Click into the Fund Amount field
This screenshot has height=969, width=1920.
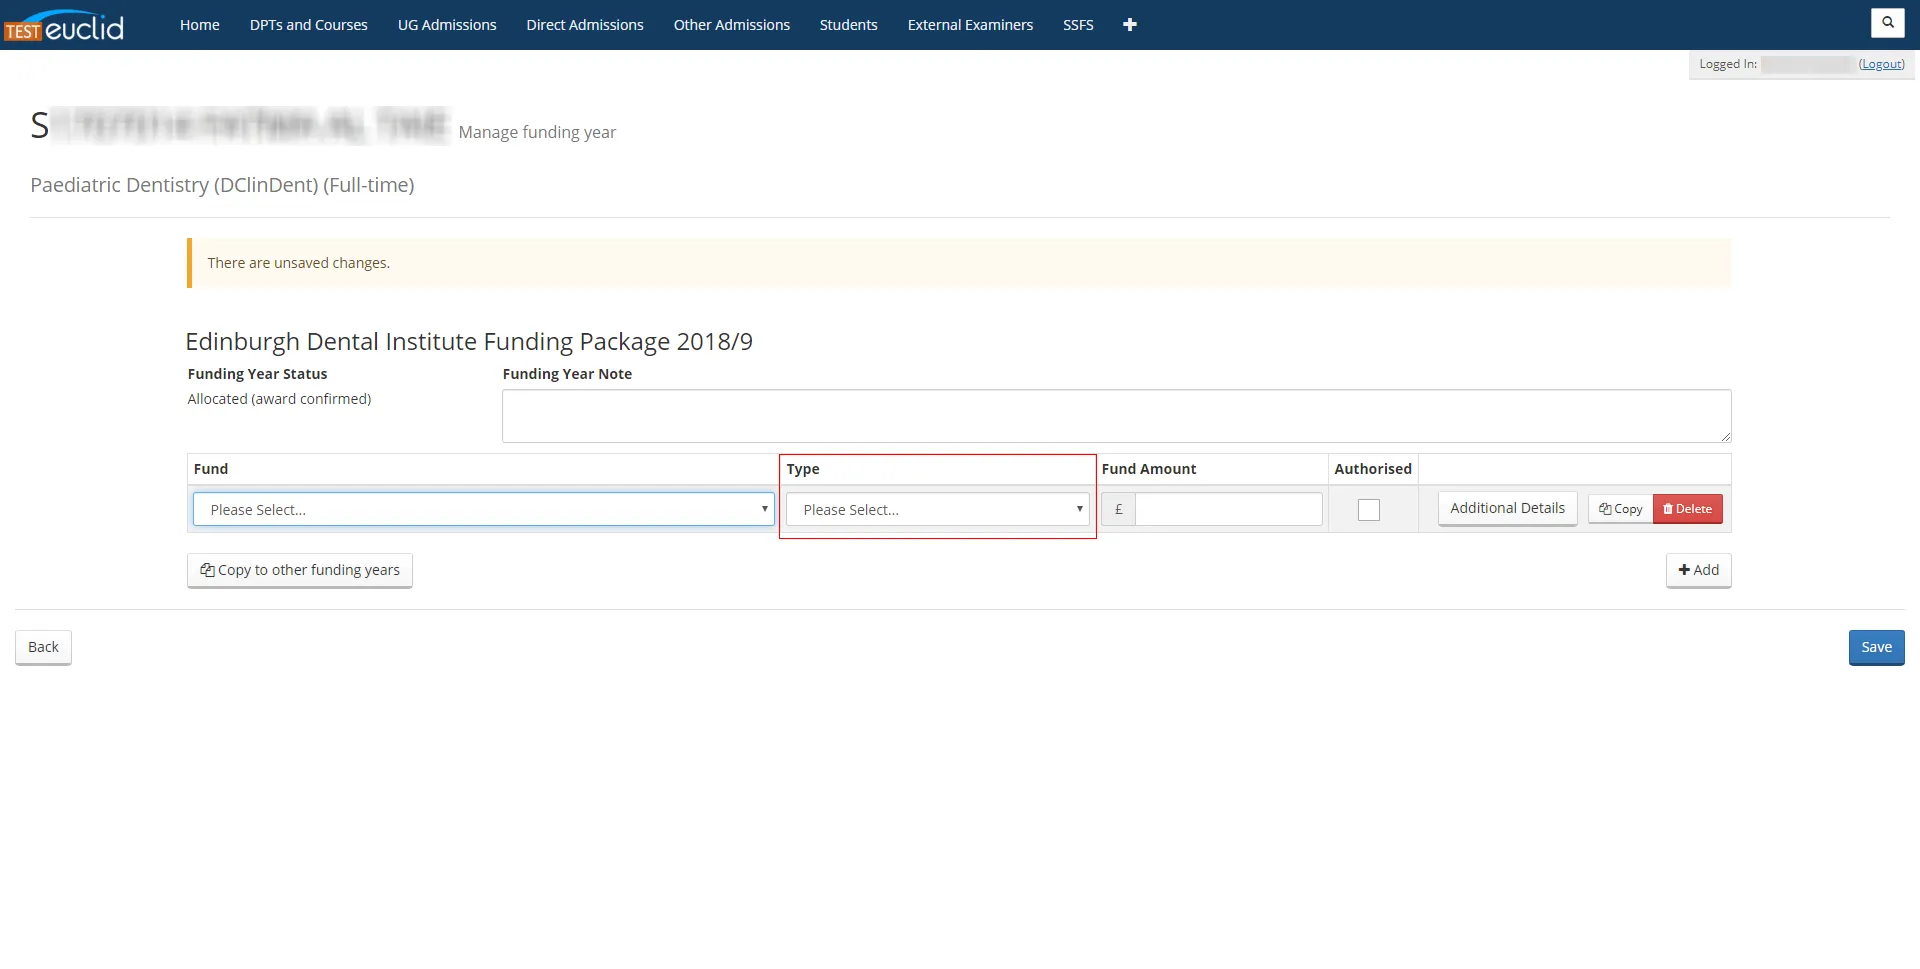[x=1228, y=510]
